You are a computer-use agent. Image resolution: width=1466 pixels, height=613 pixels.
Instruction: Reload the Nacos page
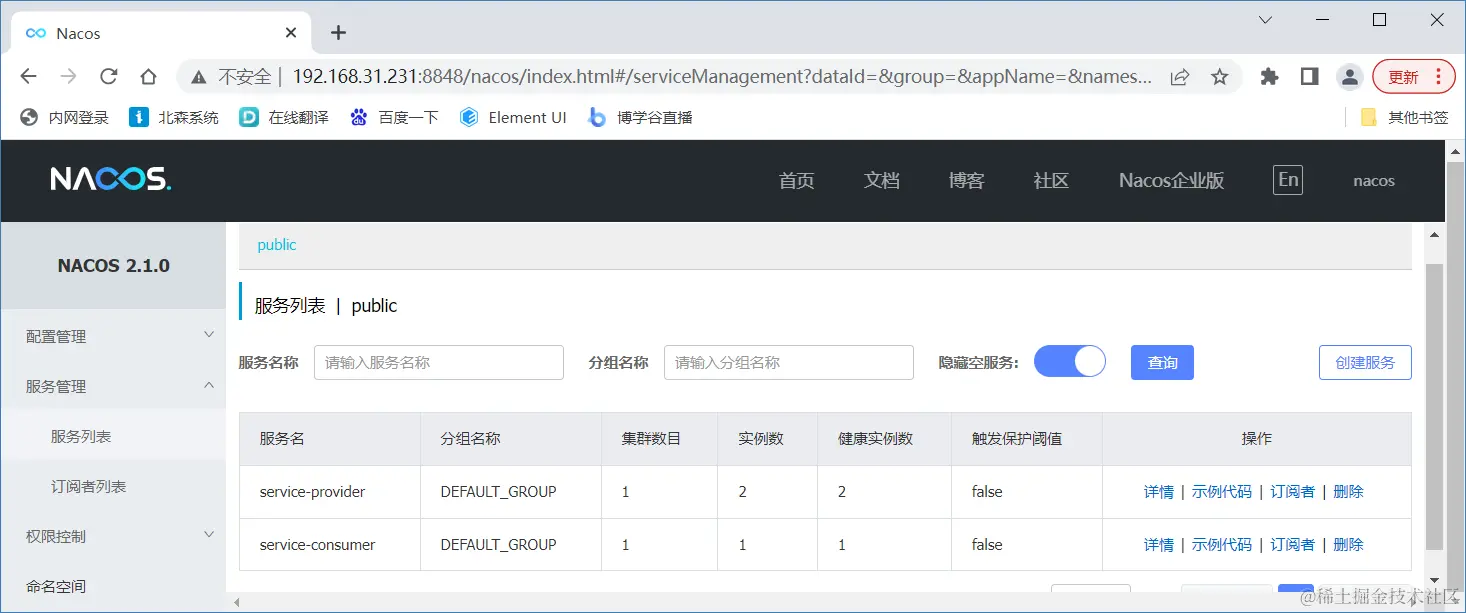pos(108,77)
